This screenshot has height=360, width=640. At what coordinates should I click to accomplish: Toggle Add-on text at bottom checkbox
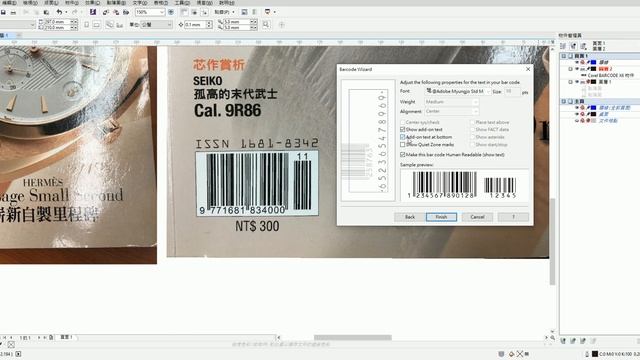403,137
